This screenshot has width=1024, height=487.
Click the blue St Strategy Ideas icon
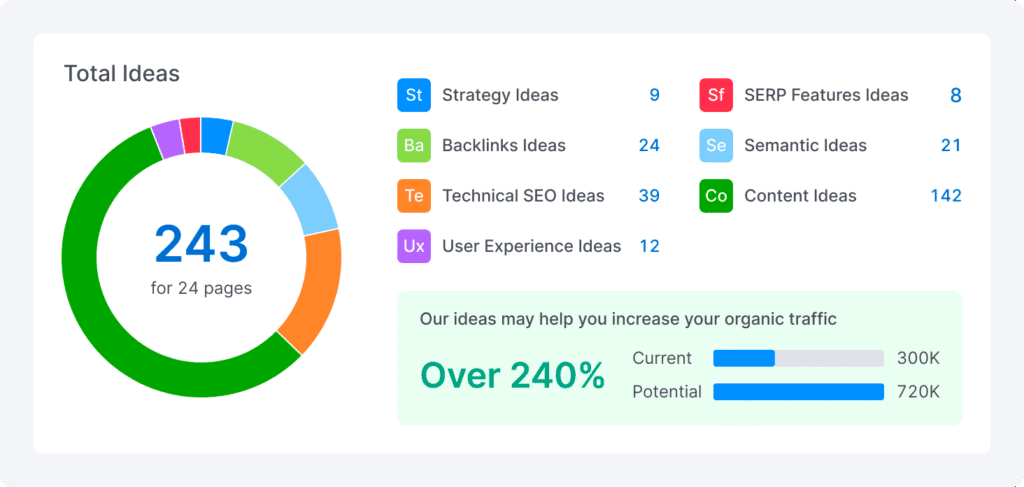(413, 95)
